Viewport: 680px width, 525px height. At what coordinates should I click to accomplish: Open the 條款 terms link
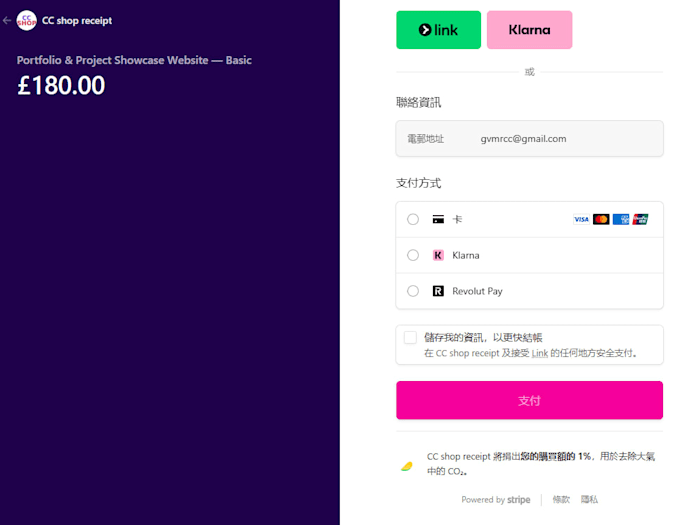pos(561,499)
